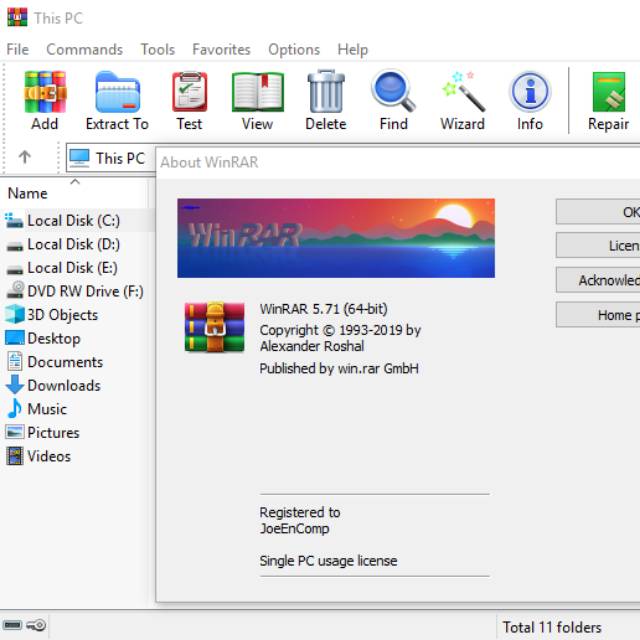The width and height of the screenshot is (640, 640).
Task: Click the 'About WinRAR' dialog title
Action: click(209, 162)
